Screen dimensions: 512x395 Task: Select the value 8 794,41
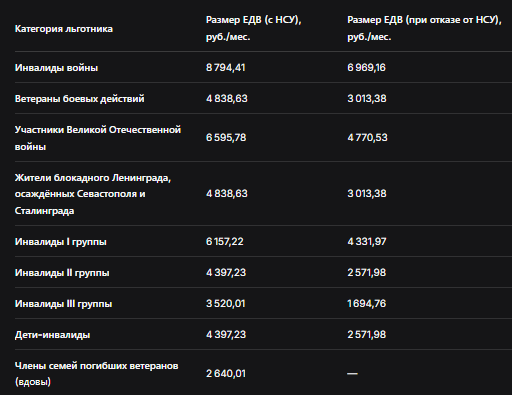click(x=226, y=68)
